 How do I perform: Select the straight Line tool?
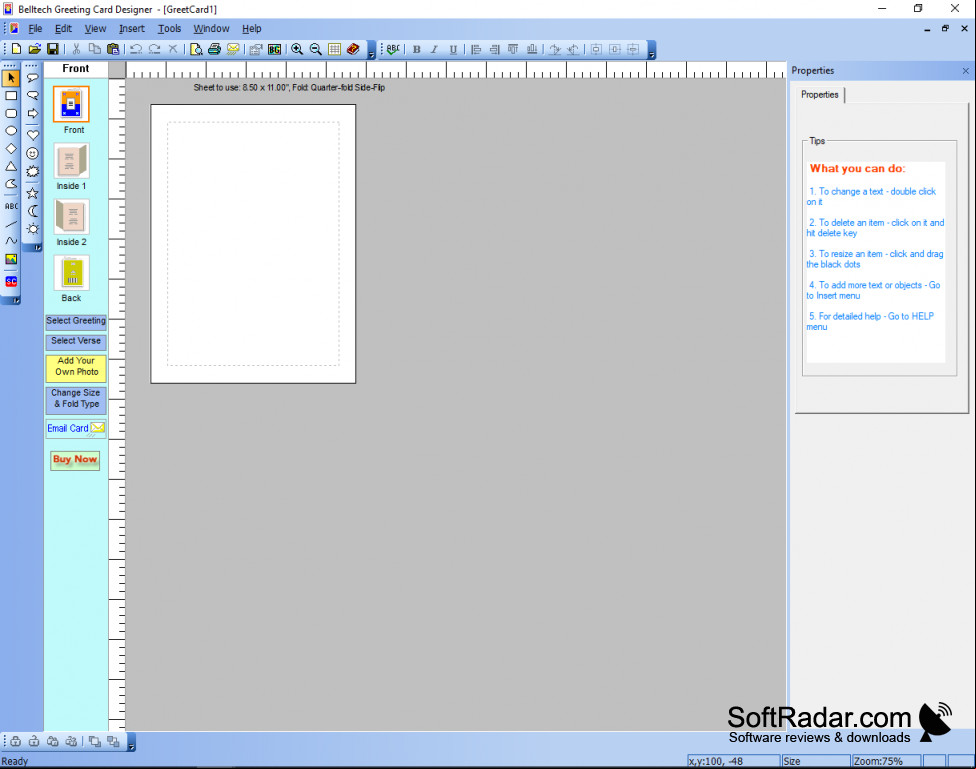(x=11, y=224)
